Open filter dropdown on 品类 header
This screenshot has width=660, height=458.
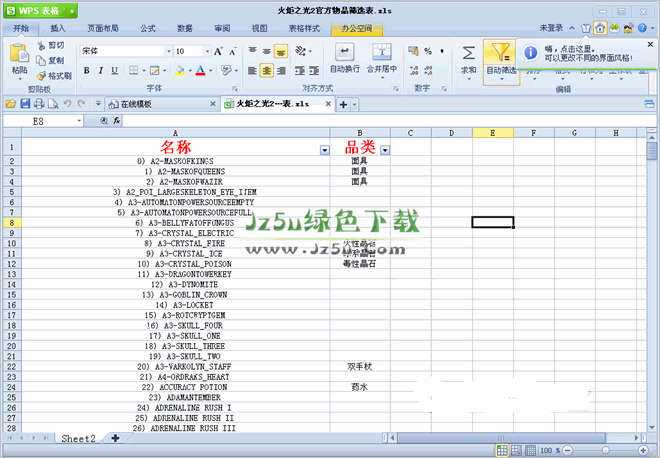point(385,150)
